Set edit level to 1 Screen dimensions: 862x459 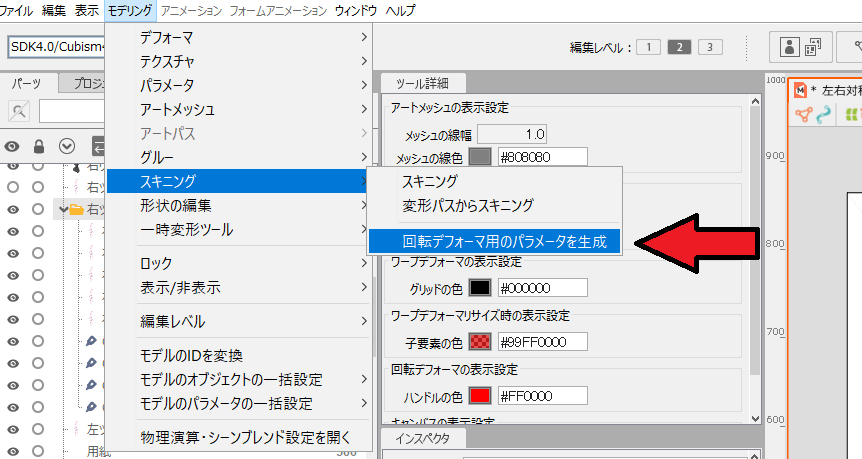pyautogui.click(x=649, y=47)
